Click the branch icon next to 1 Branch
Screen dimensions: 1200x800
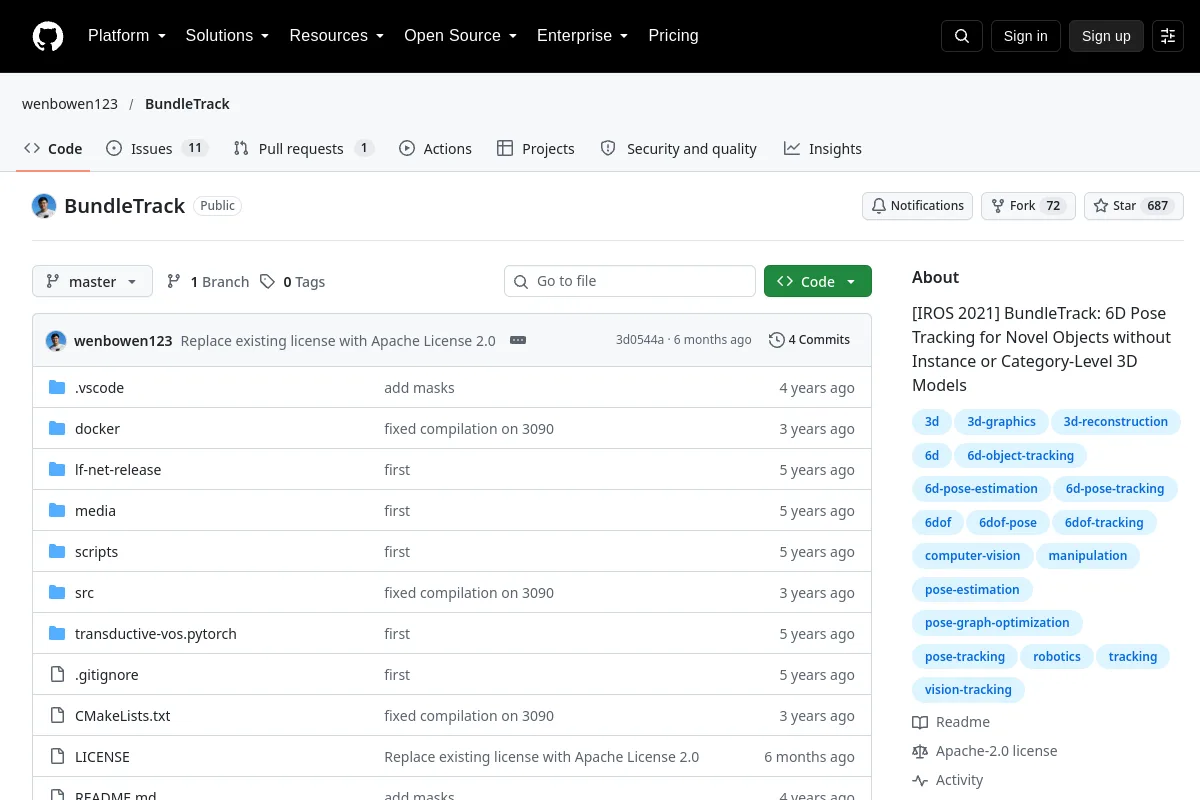click(174, 282)
